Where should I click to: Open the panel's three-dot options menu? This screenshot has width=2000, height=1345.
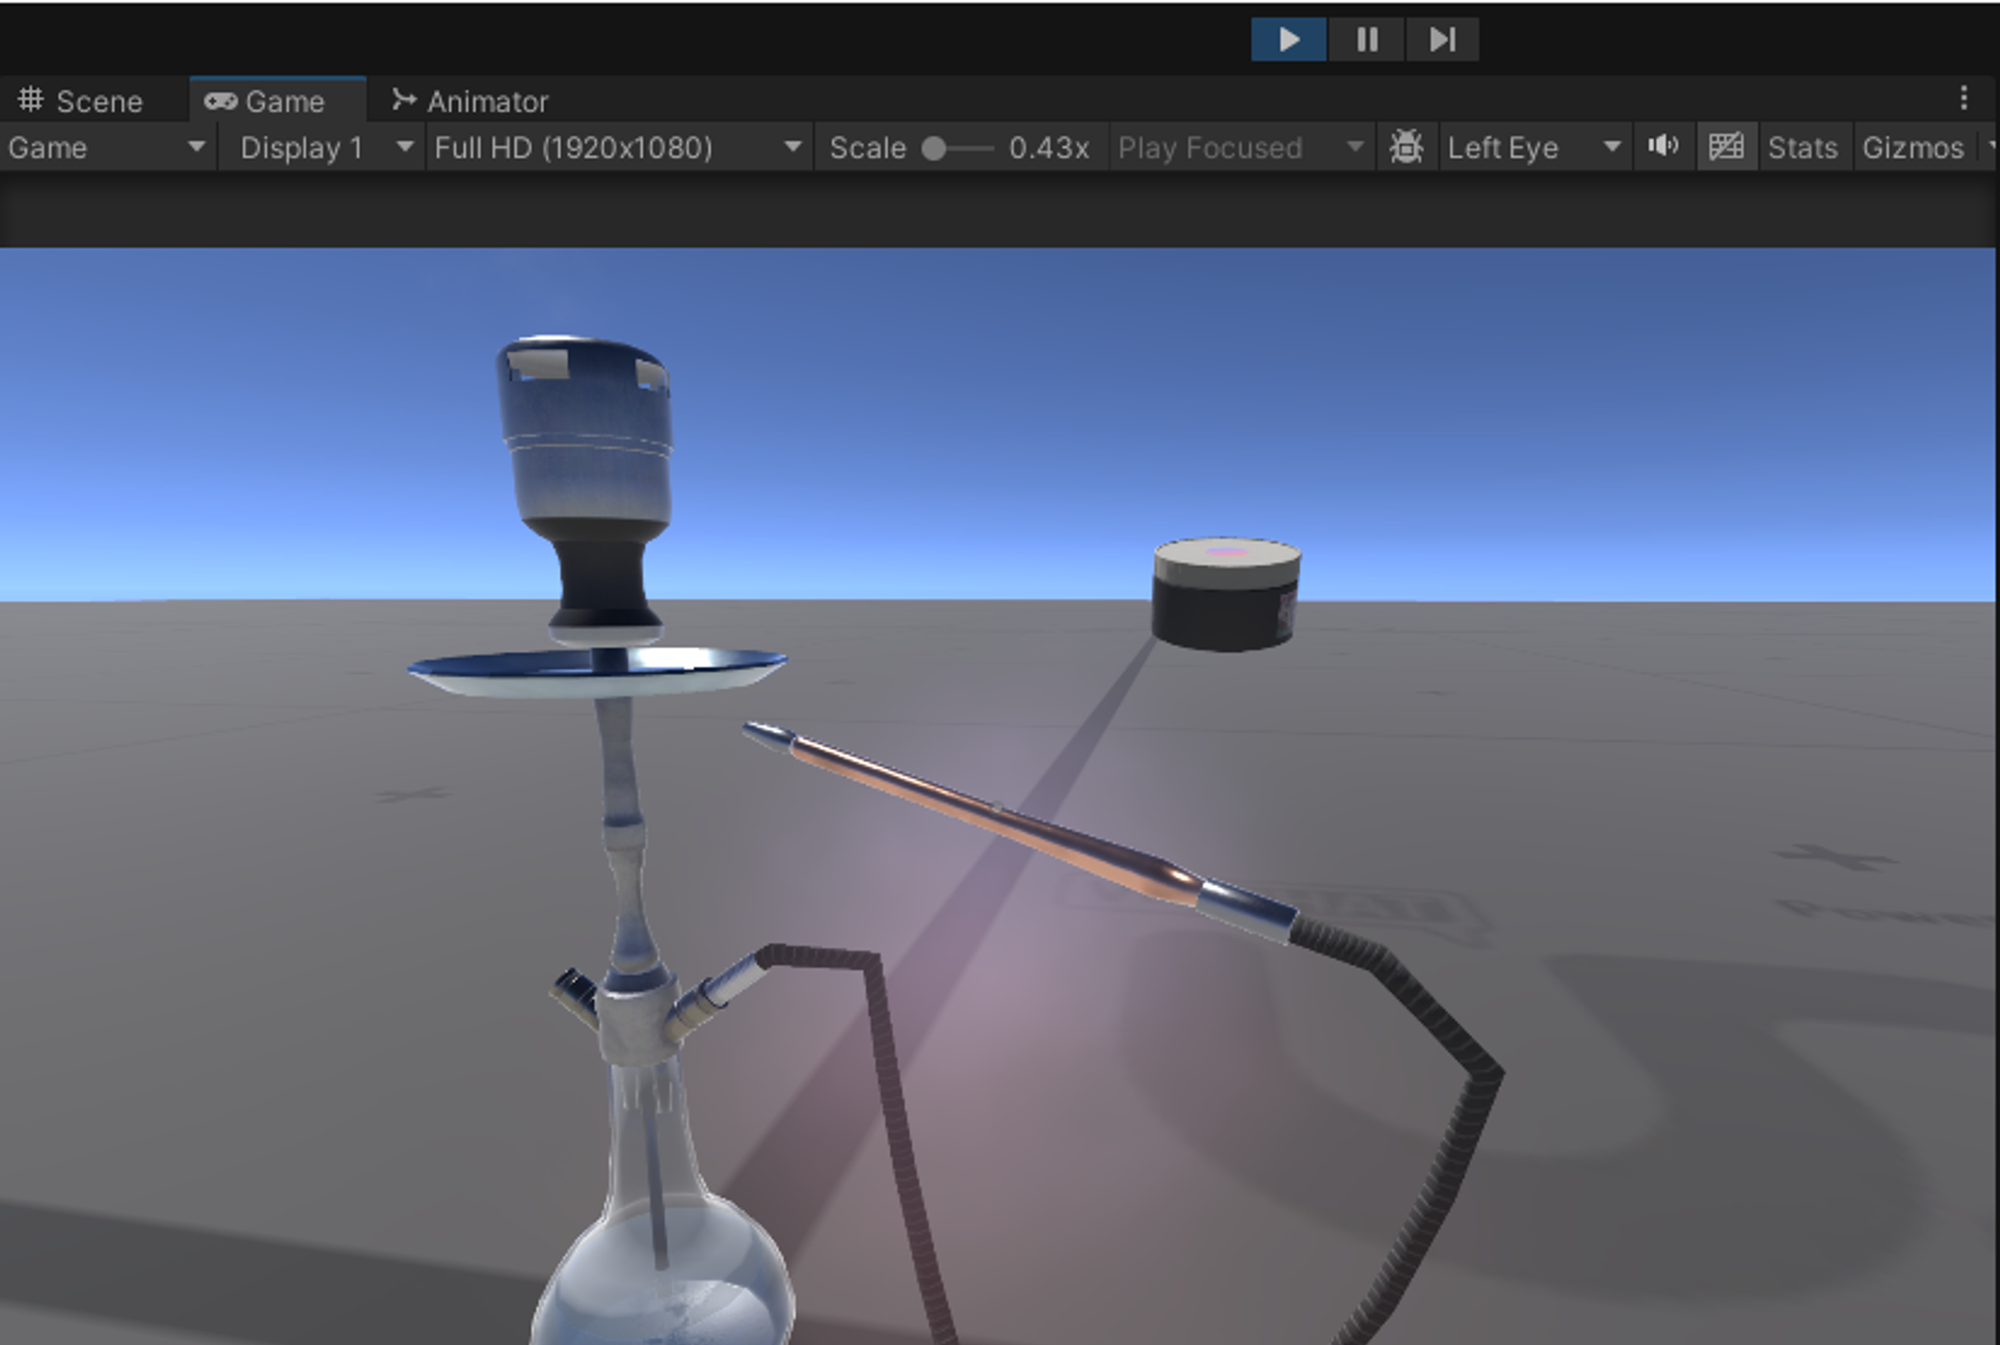coord(1964,98)
